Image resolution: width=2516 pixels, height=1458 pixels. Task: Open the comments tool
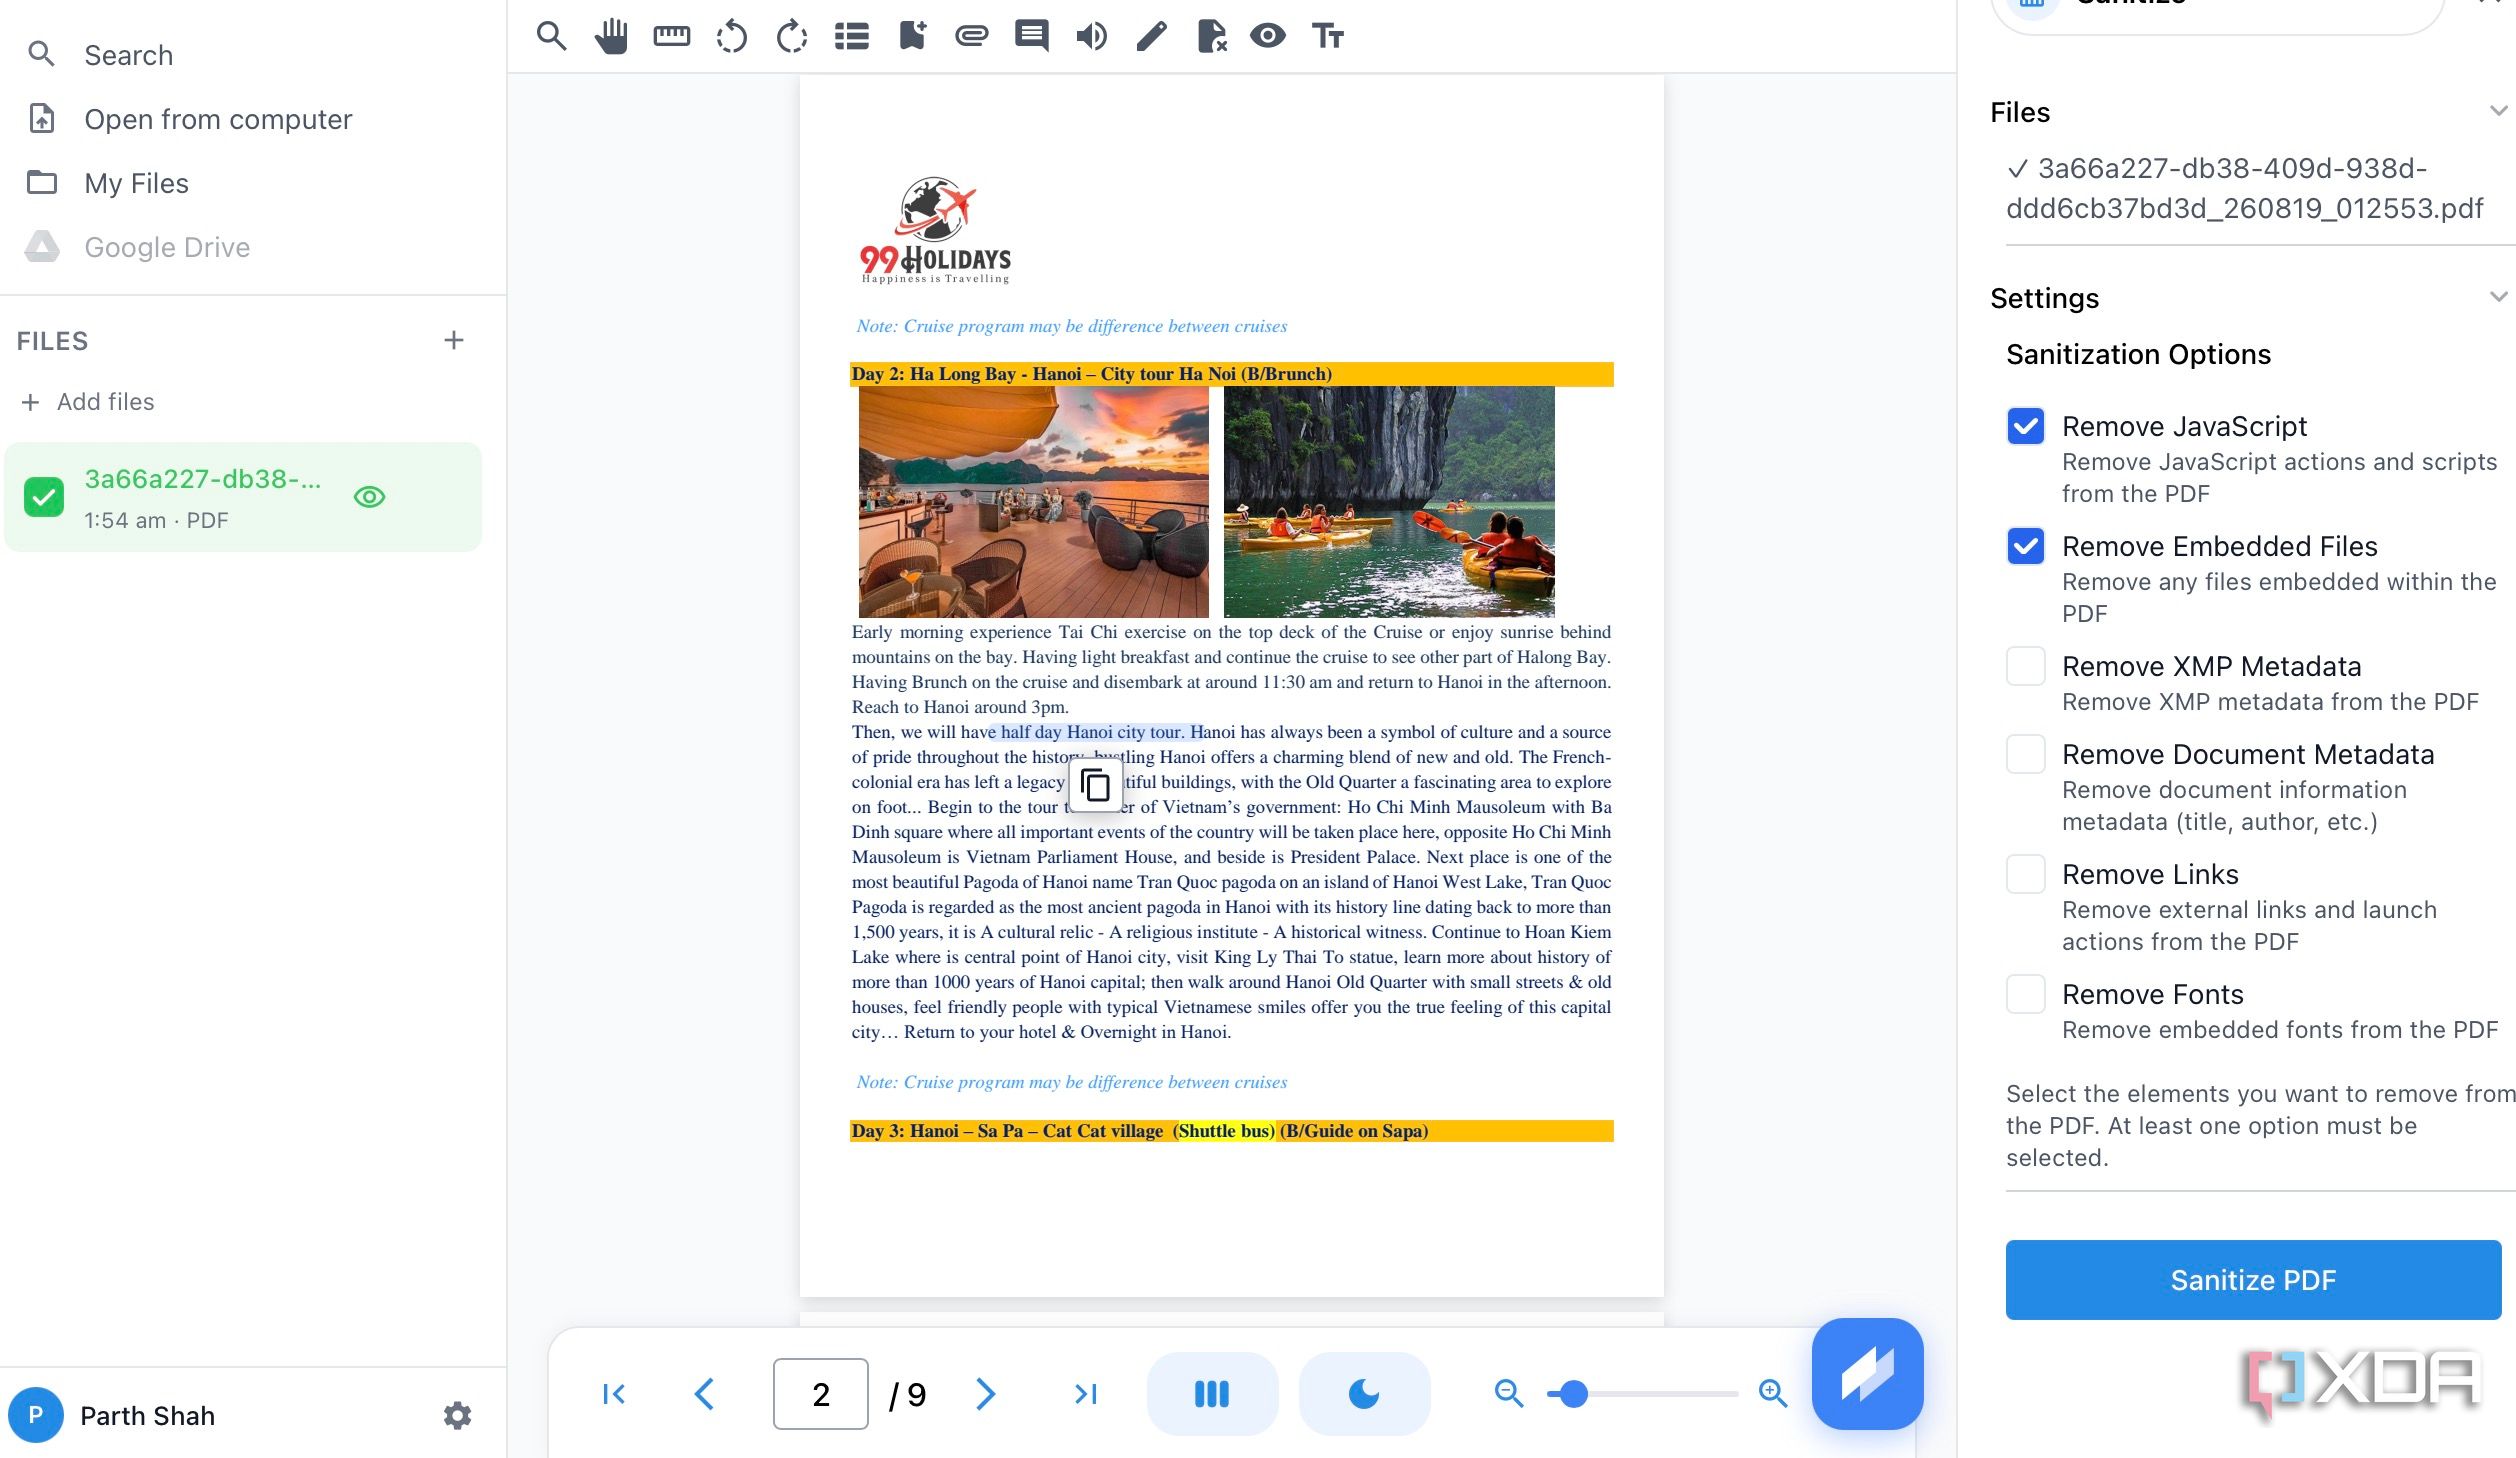click(1031, 36)
